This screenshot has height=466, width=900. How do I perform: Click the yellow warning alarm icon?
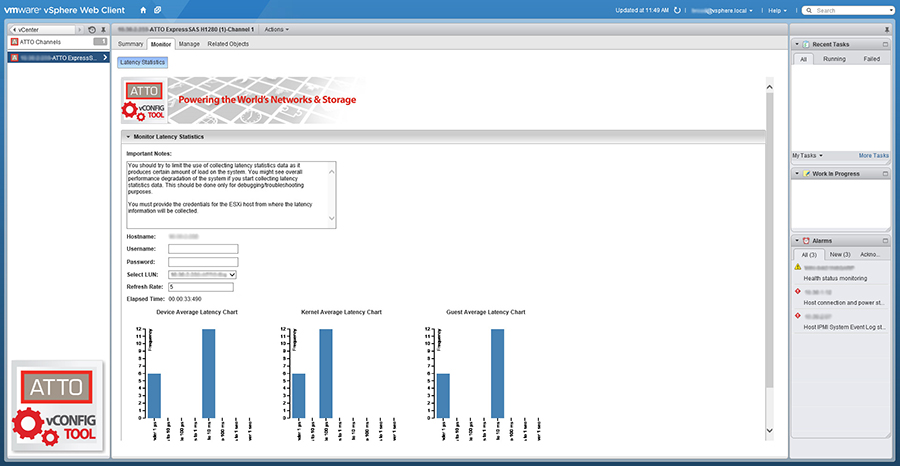click(797, 267)
